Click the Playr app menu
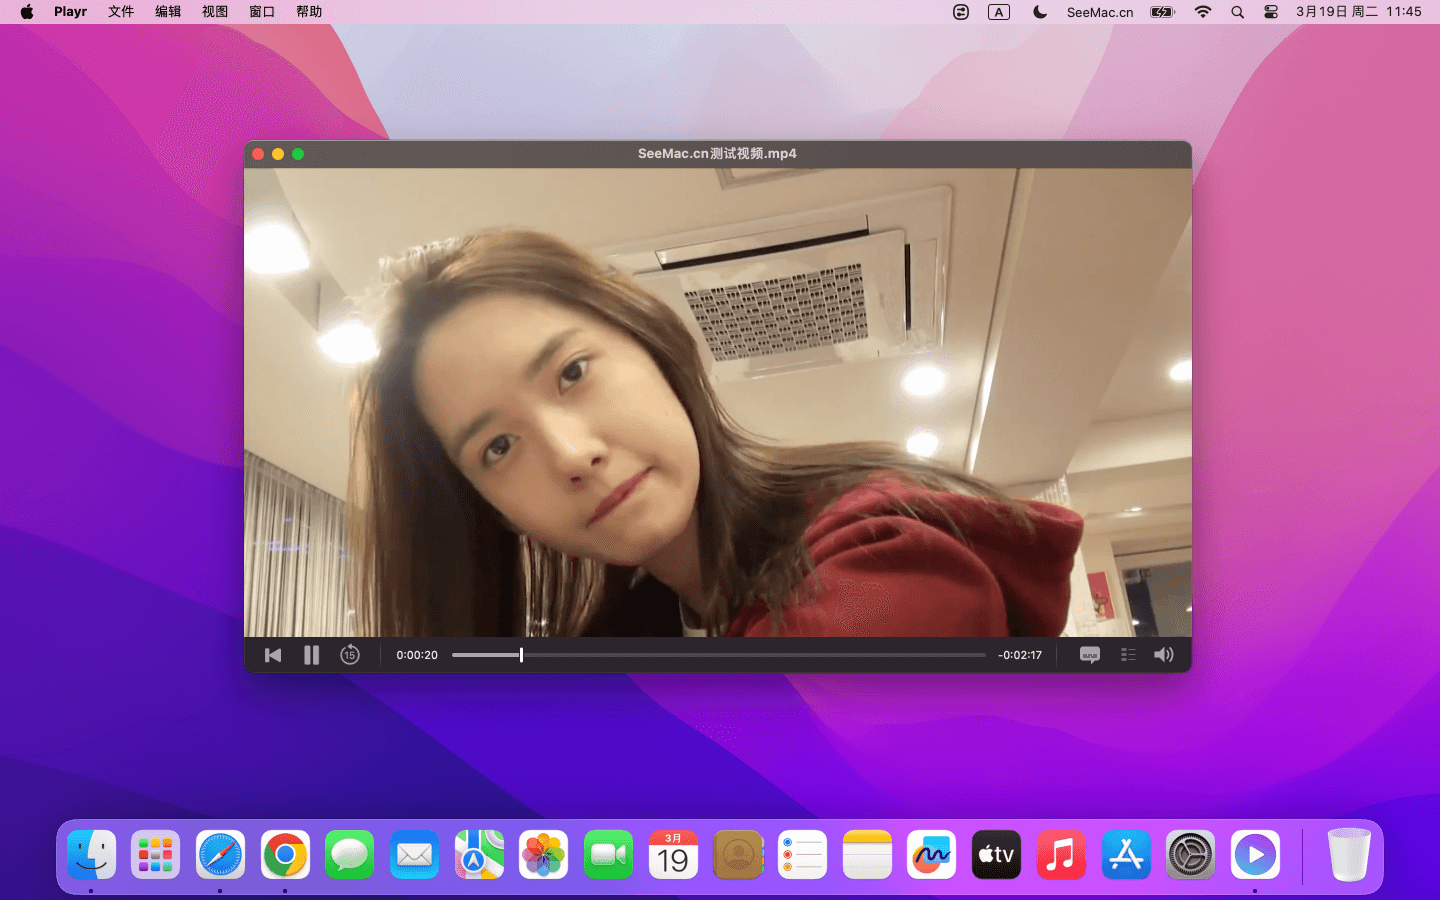Screen dimensions: 1440x900 (70, 12)
